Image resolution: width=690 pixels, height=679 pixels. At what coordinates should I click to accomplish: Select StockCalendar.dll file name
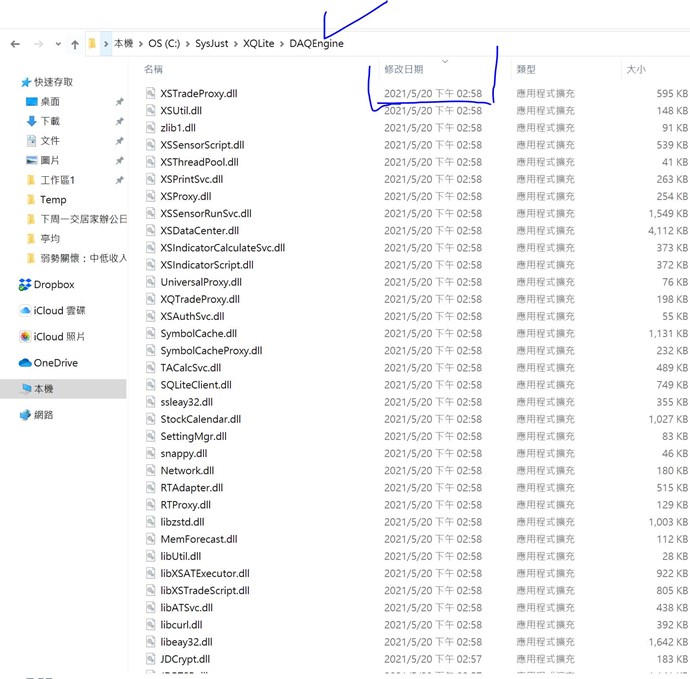point(201,419)
